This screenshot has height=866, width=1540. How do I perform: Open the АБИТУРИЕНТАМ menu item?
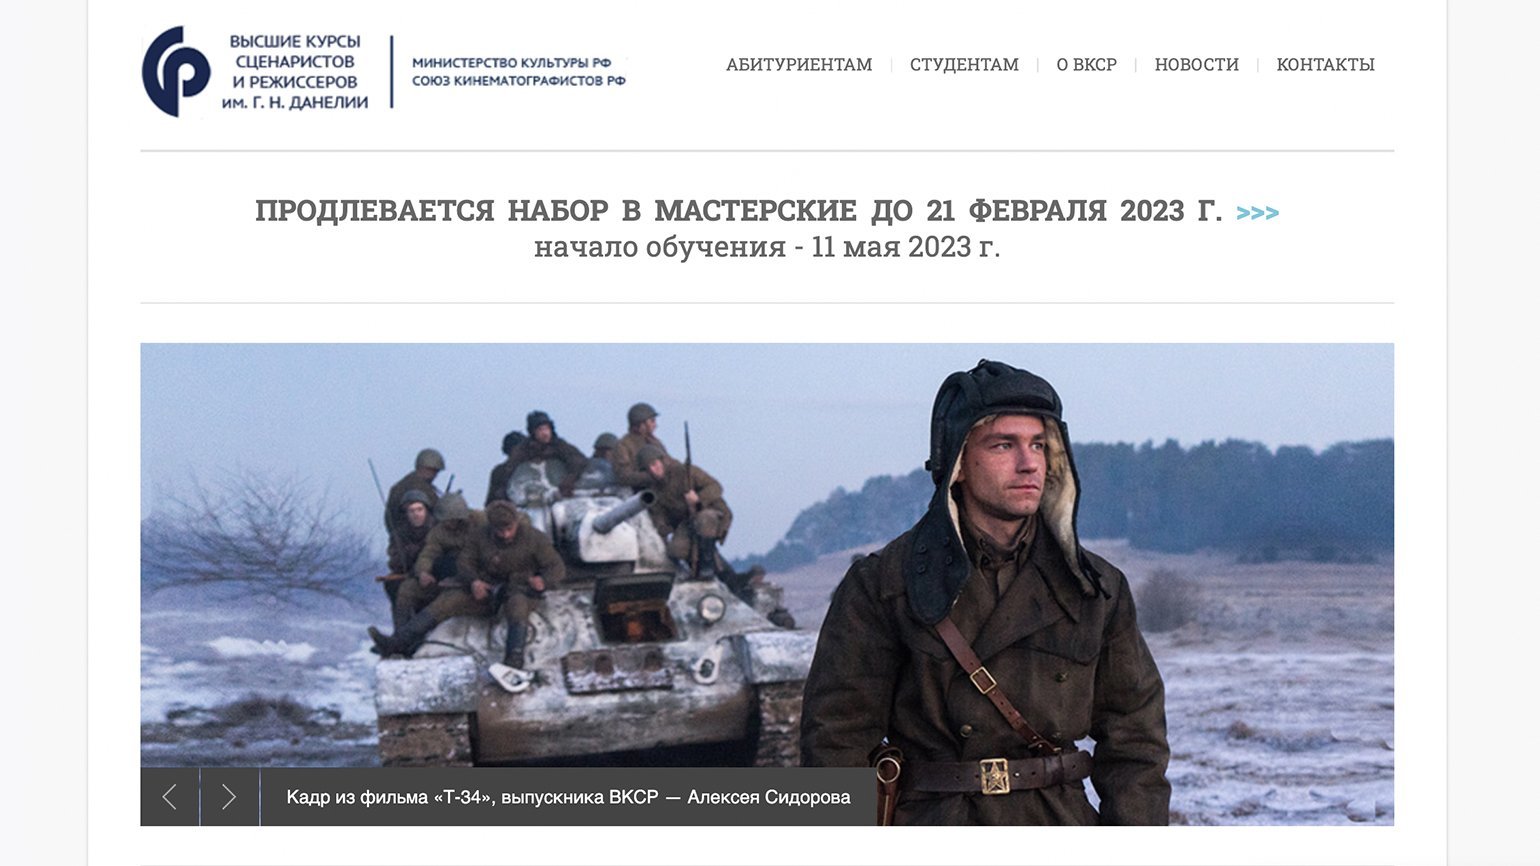[x=799, y=64]
